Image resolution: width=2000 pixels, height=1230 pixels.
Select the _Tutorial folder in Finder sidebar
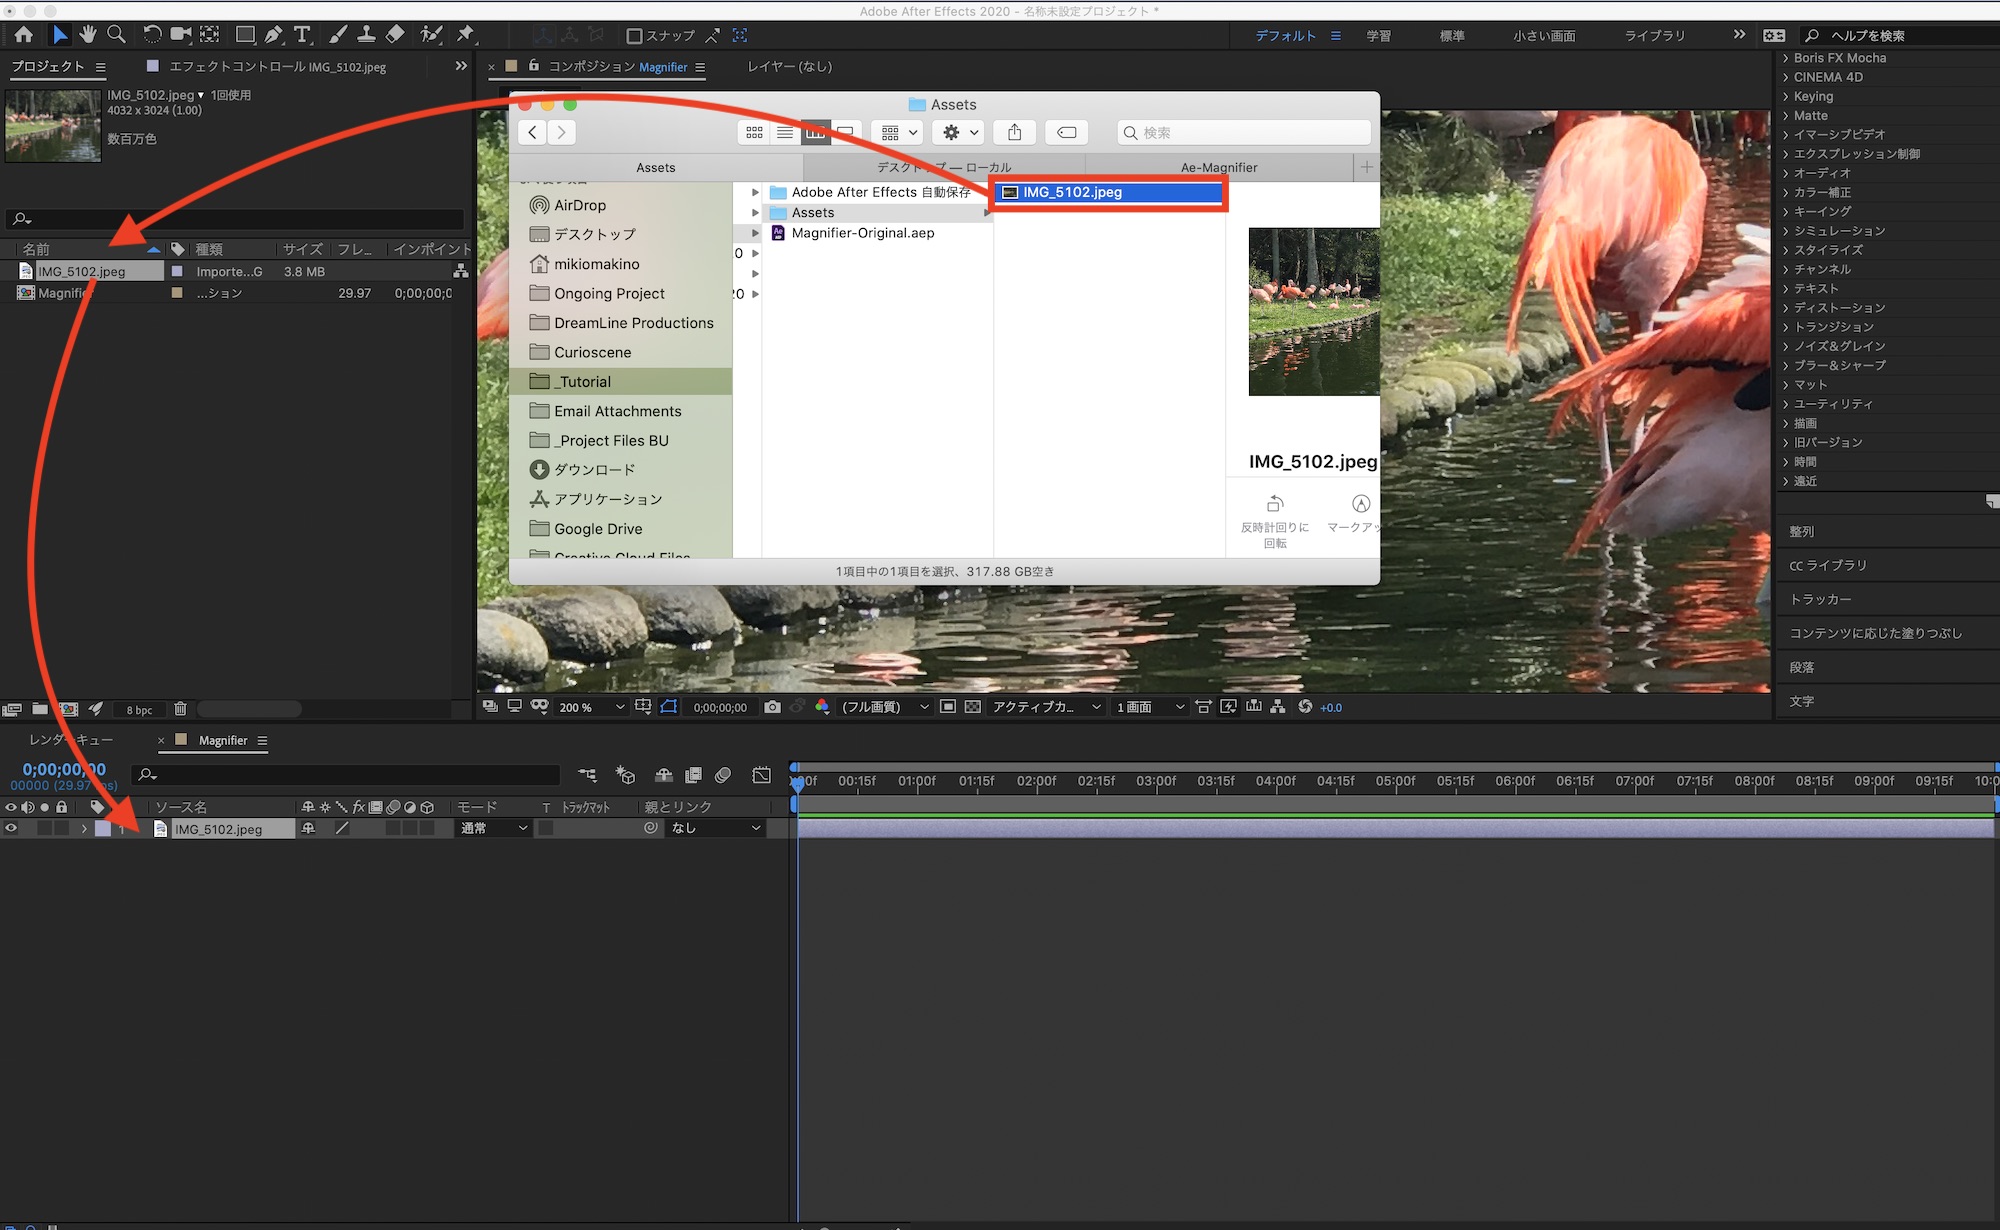coord(585,382)
